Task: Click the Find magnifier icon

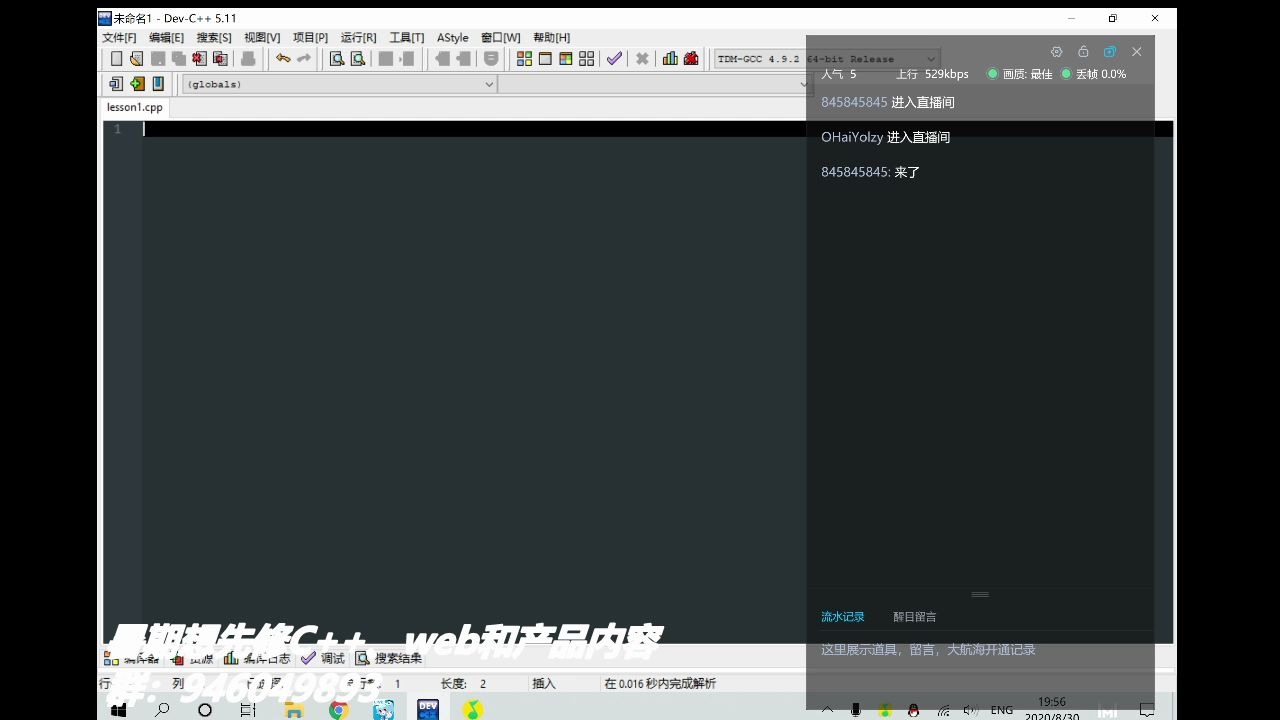Action: pos(337,59)
